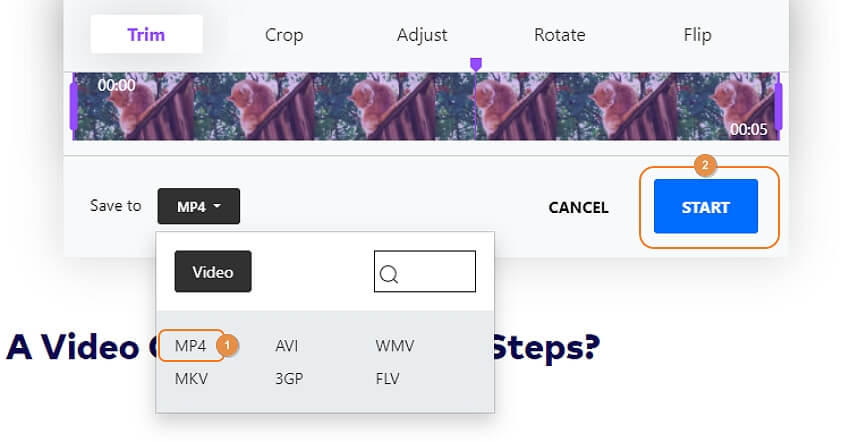Expand the MP4 Save to dropdown
The image size is (850, 442).
[x=198, y=206]
